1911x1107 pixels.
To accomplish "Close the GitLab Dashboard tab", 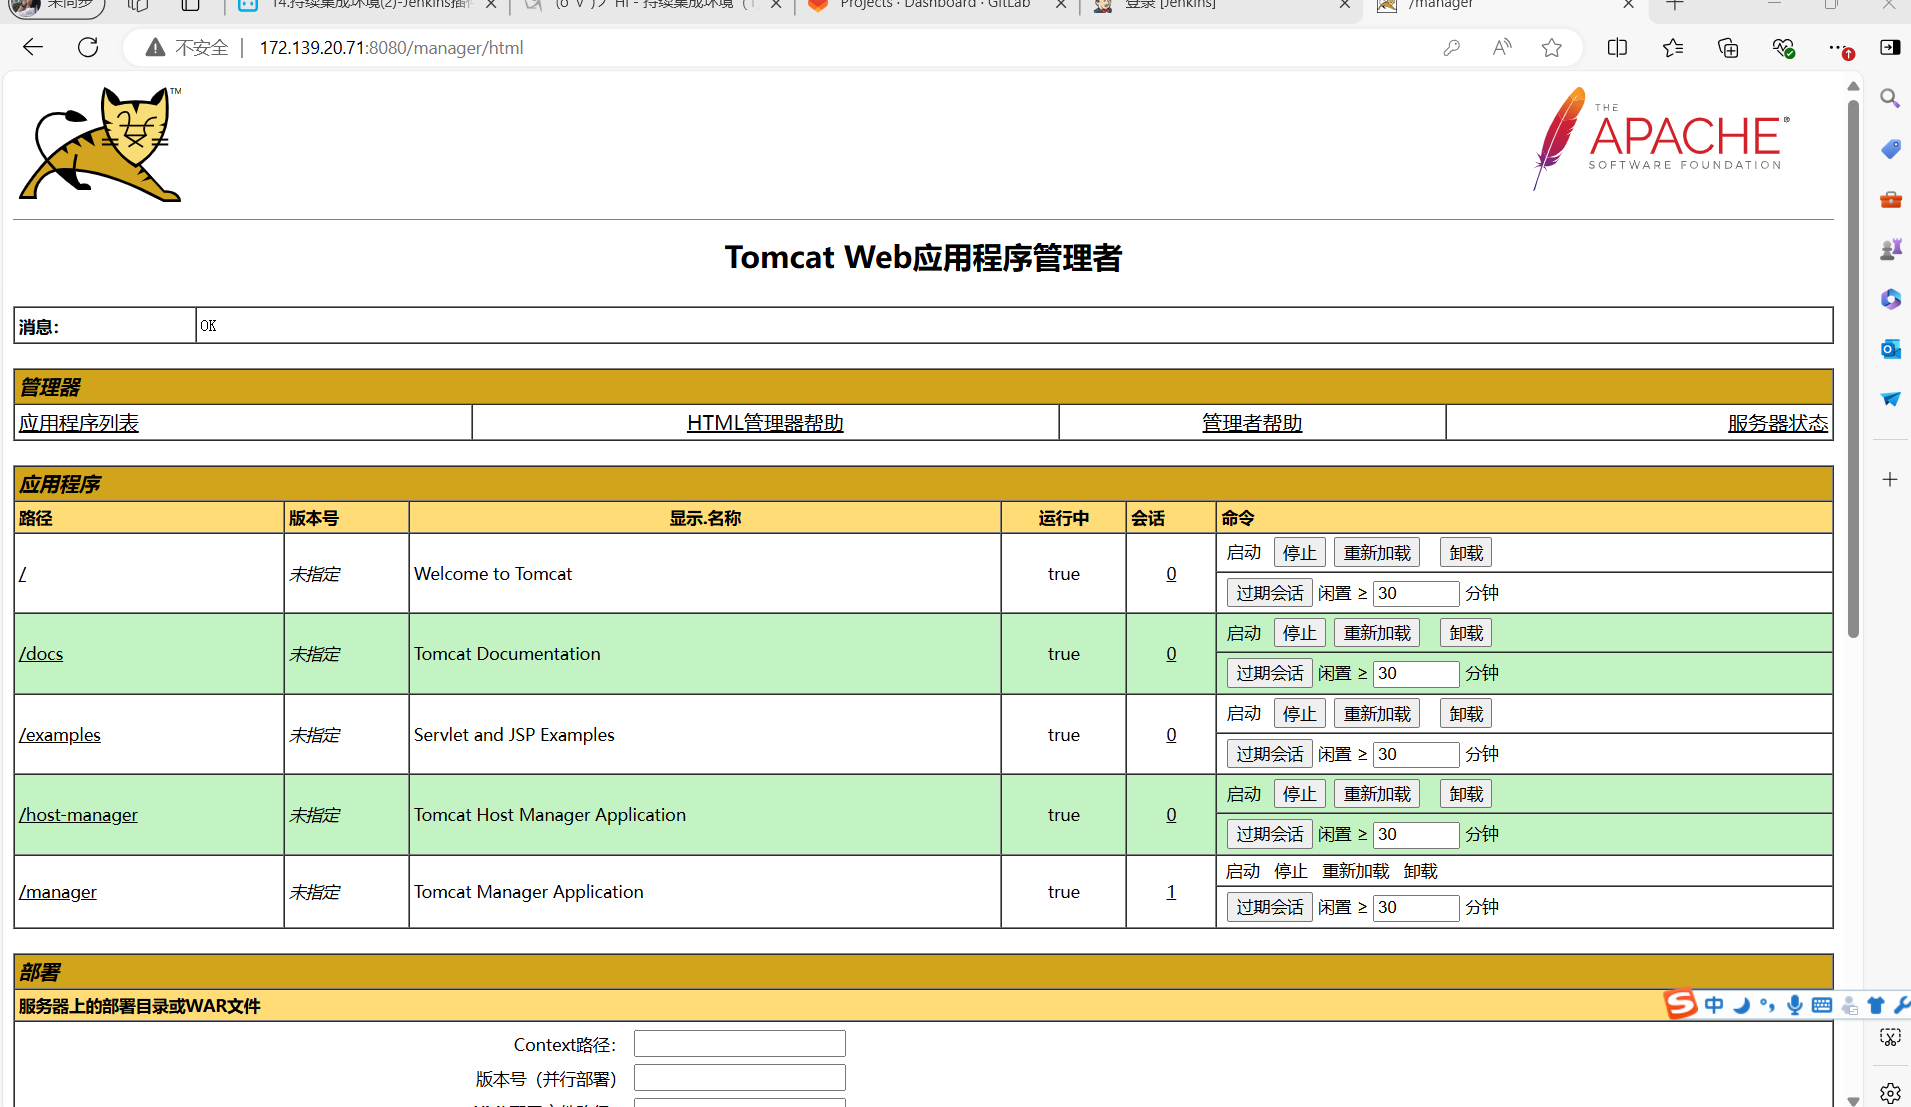I will pyautogui.click(x=1061, y=5).
